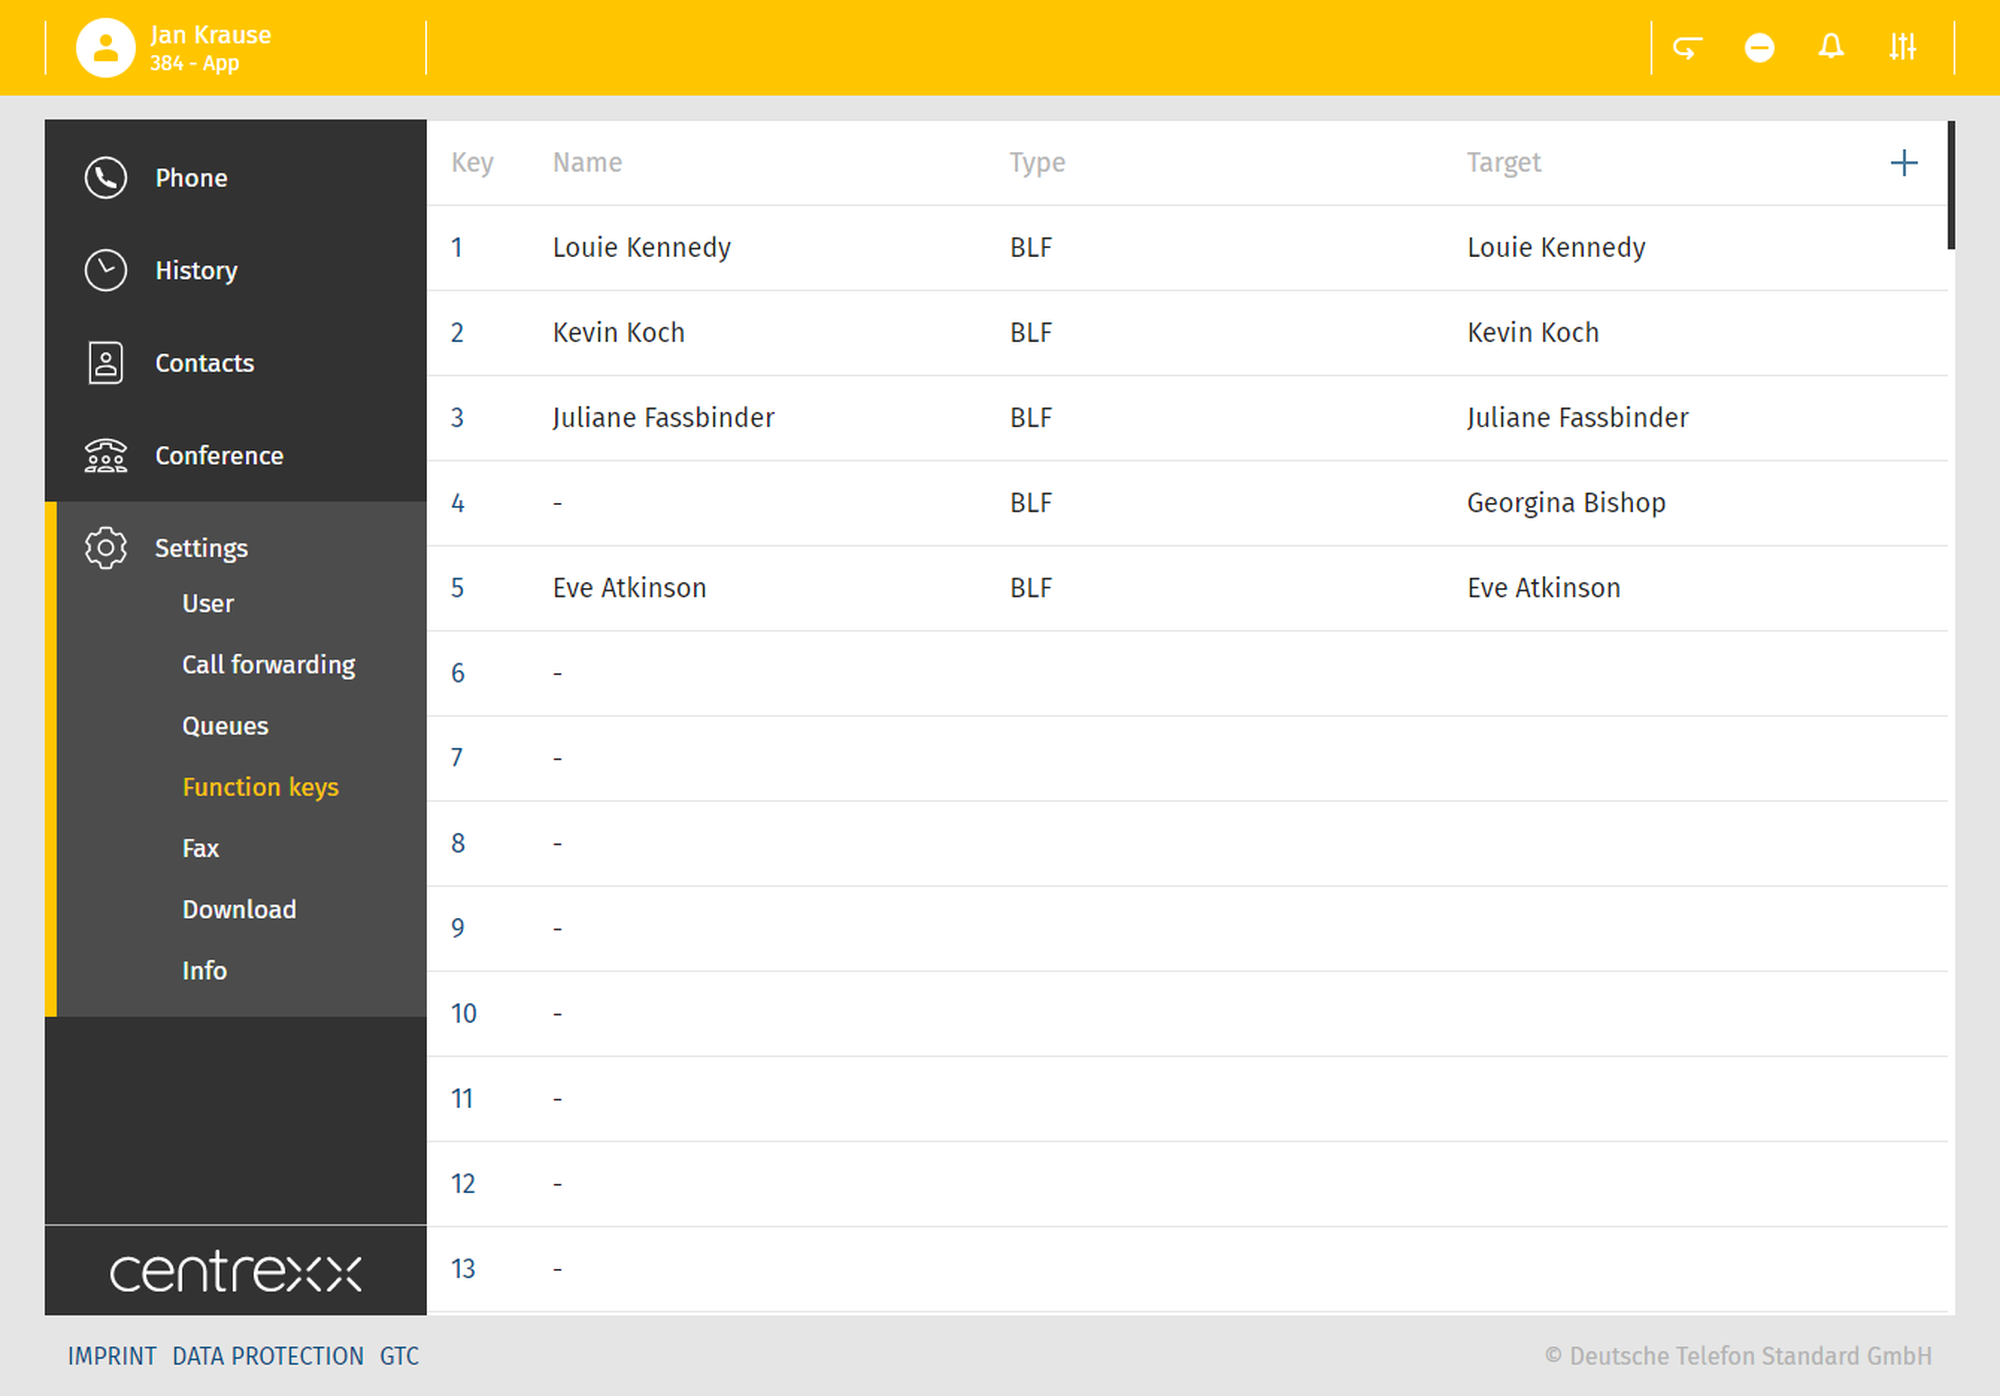The width and height of the screenshot is (2000, 1396).
Task: Open the DATA PROTECTION footer link
Action: (x=267, y=1356)
